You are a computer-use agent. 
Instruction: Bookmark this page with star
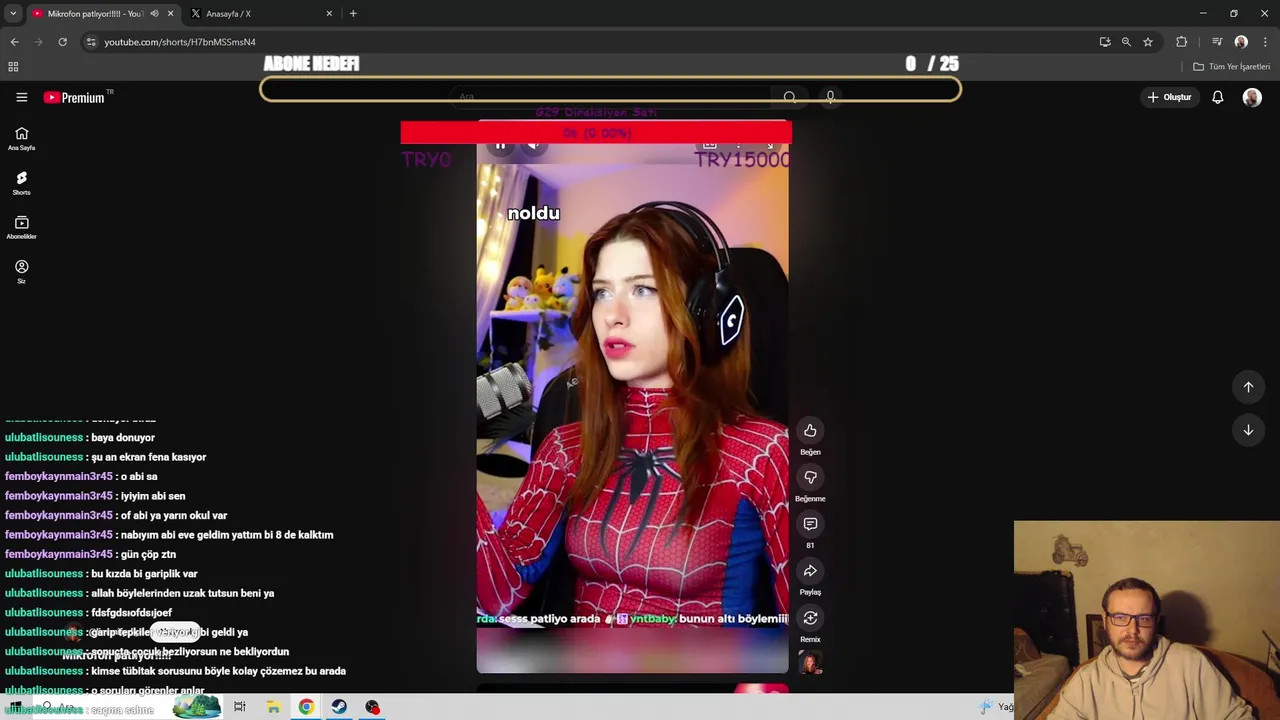(1148, 42)
